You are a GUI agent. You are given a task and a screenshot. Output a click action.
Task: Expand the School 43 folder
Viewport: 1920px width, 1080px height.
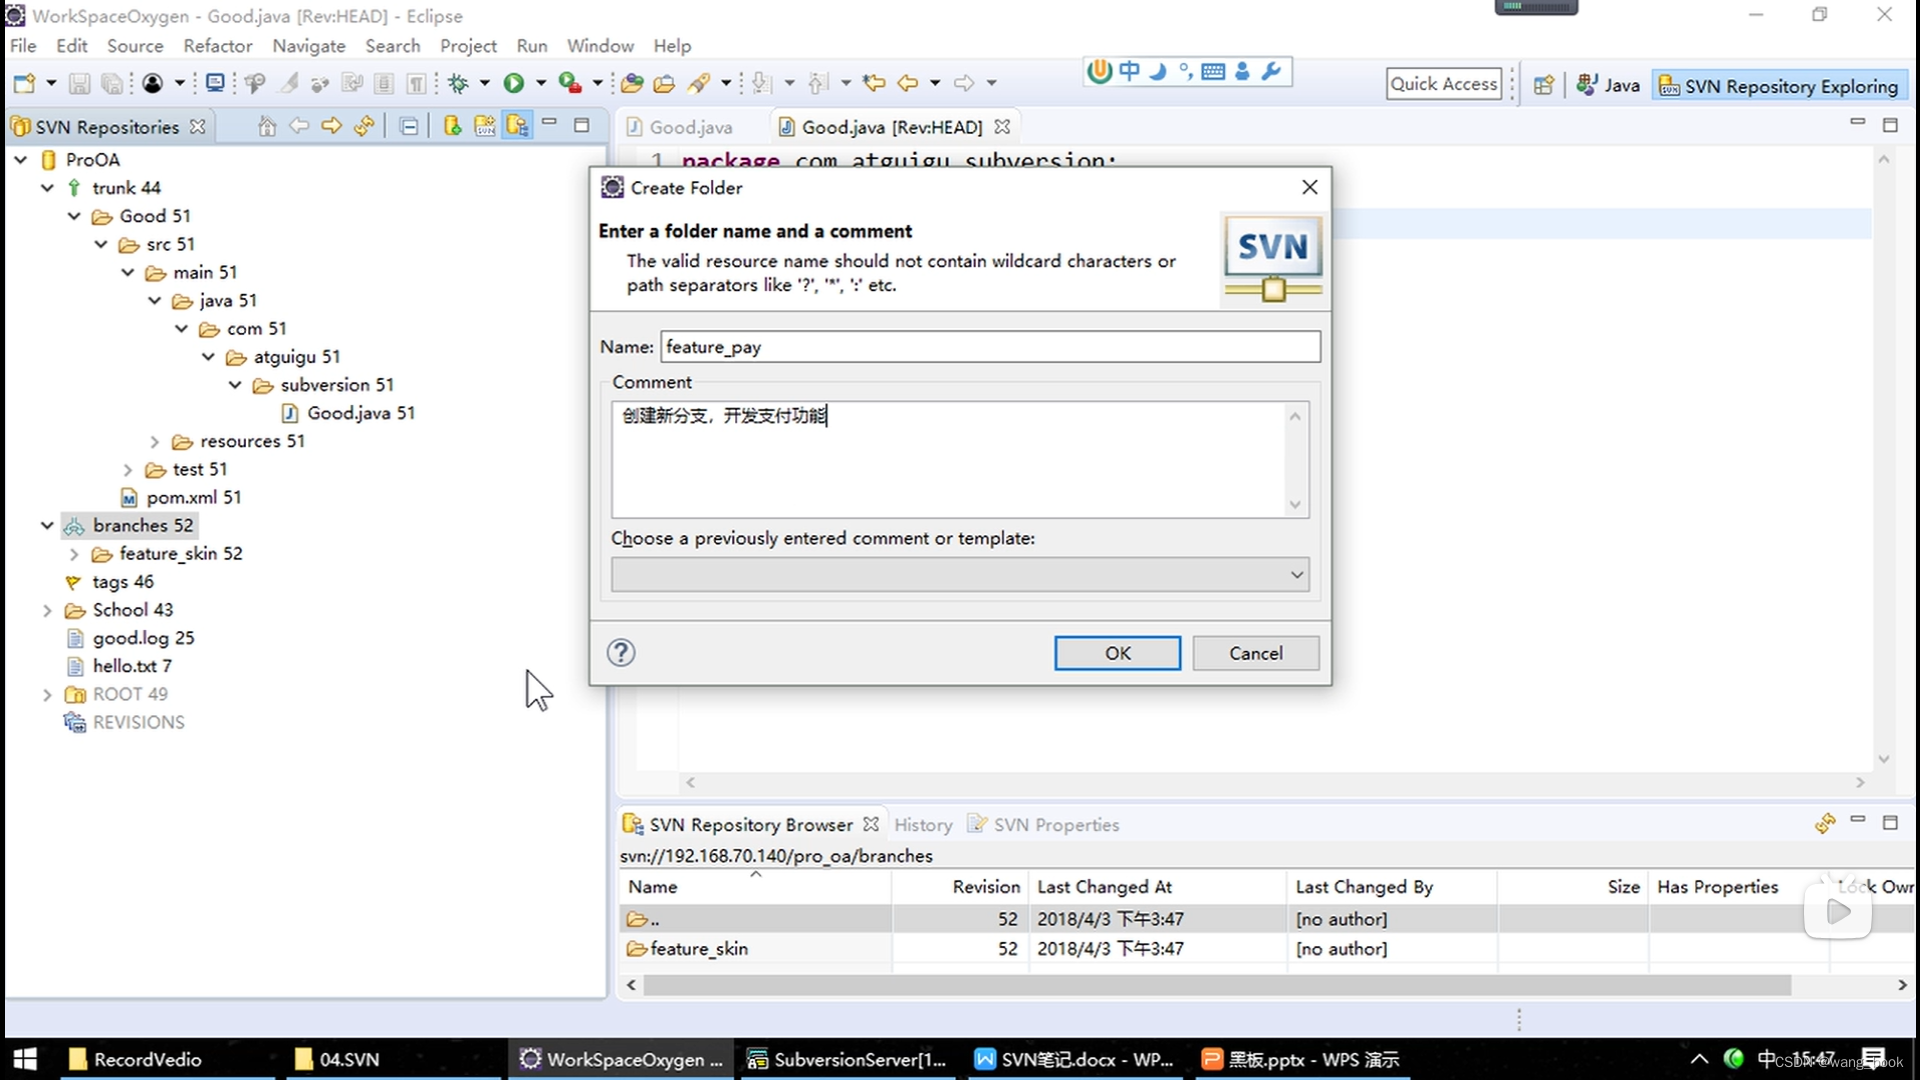47,610
